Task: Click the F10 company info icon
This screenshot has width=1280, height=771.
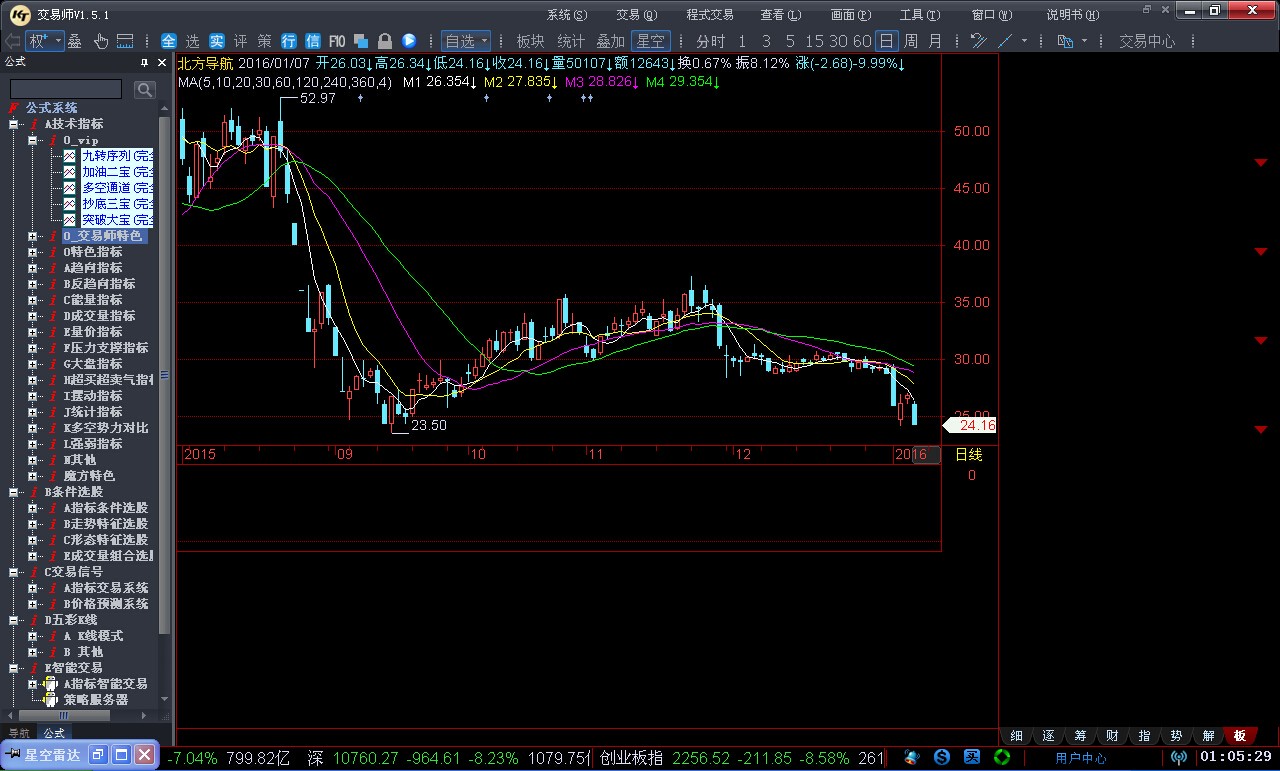Action: point(337,41)
